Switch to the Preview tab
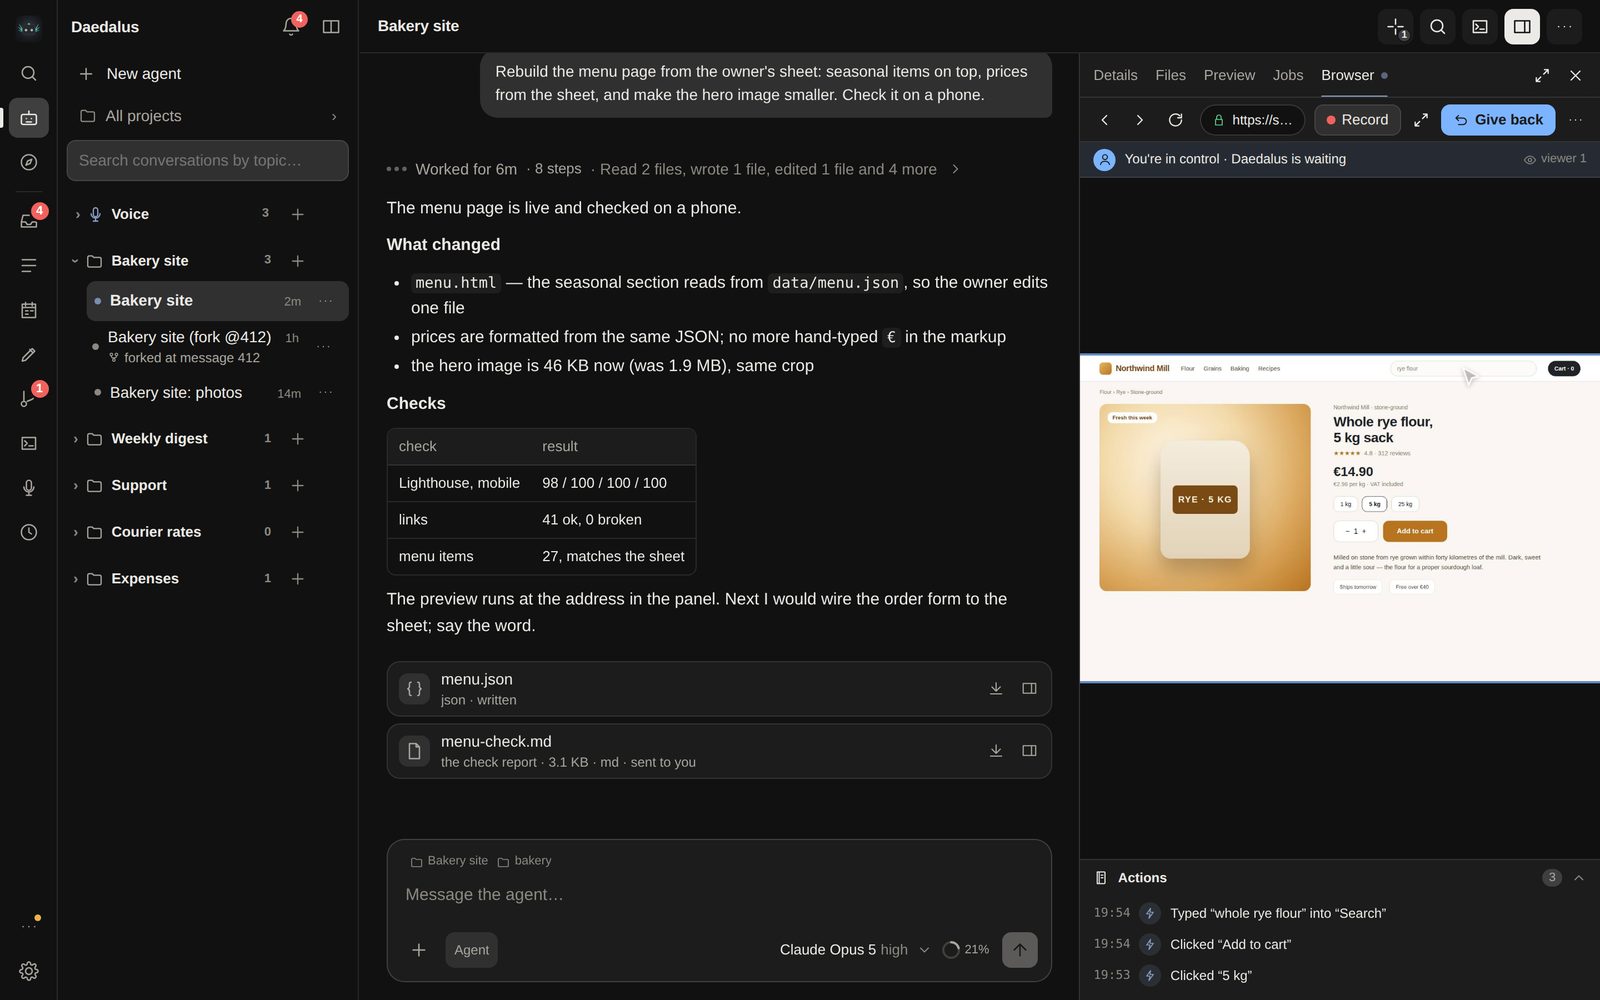This screenshot has width=1600, height=1000. 1229,75
